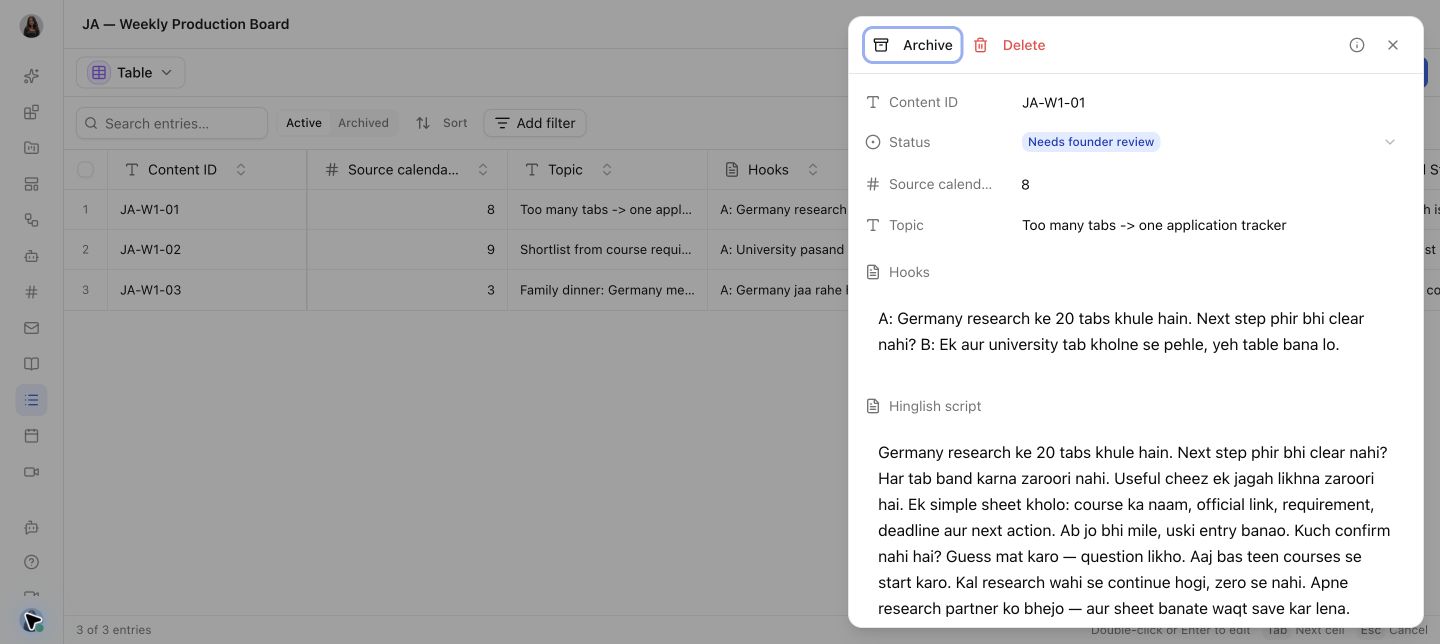The width and height of the screenshot is (1440, 644).
Task: Click the 3 of 3 entries status text
Action: [114, 630]
